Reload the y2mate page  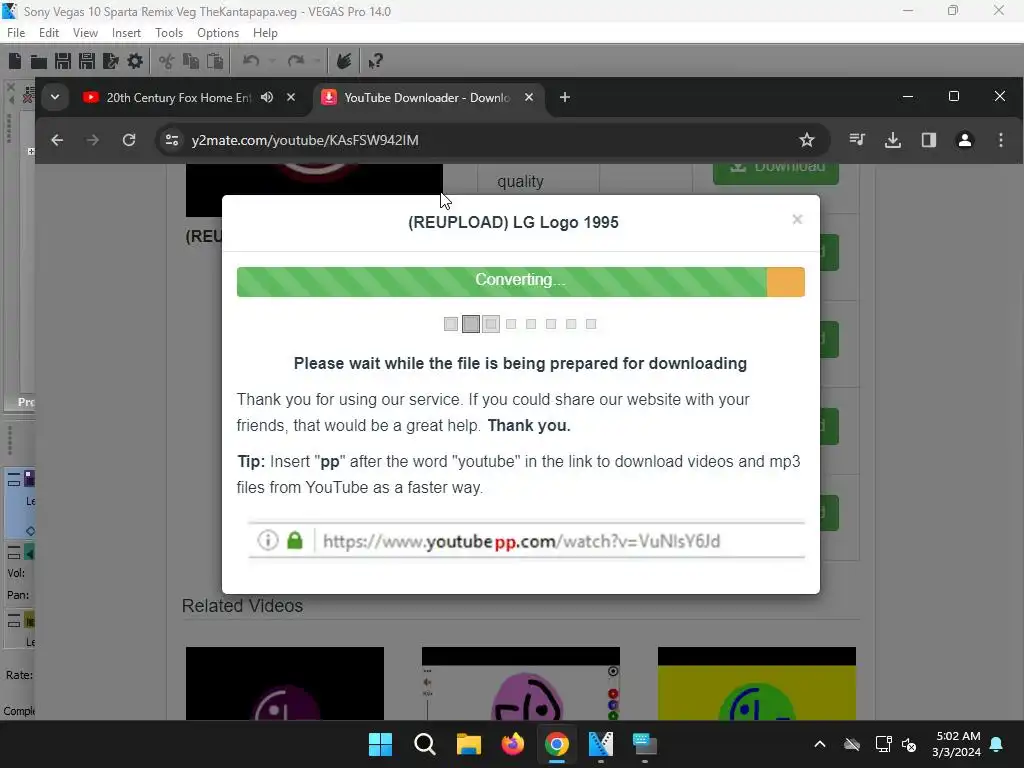point(129,140)
